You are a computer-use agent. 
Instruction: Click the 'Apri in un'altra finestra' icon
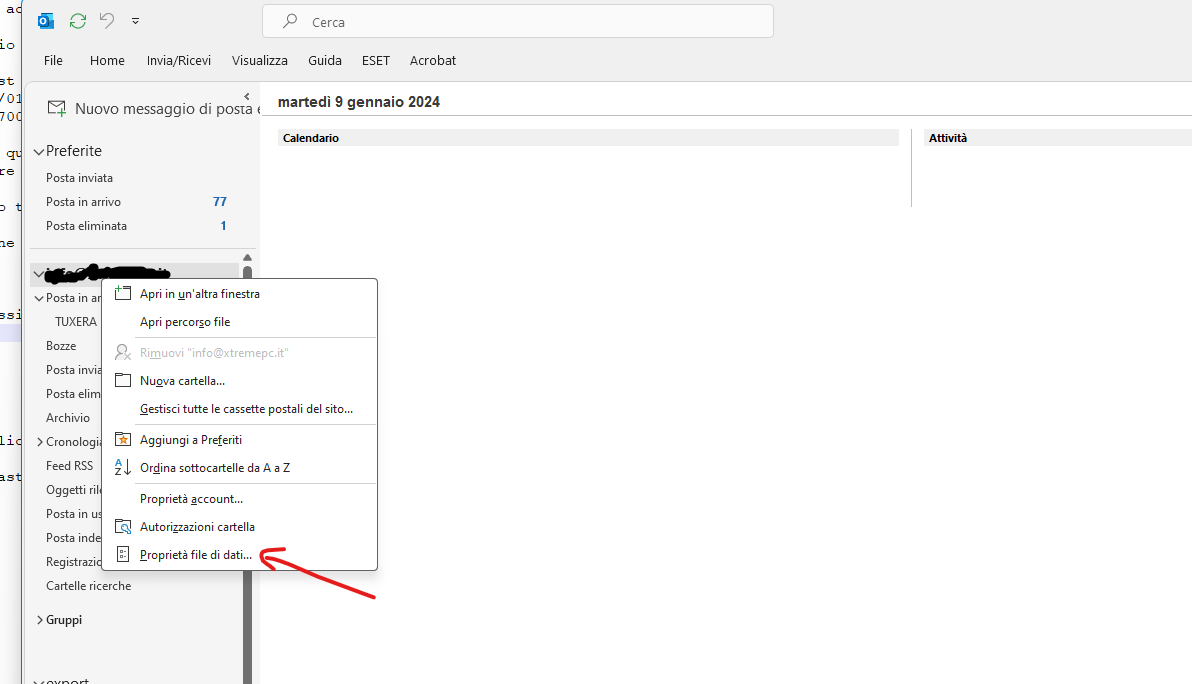point(123,294)
